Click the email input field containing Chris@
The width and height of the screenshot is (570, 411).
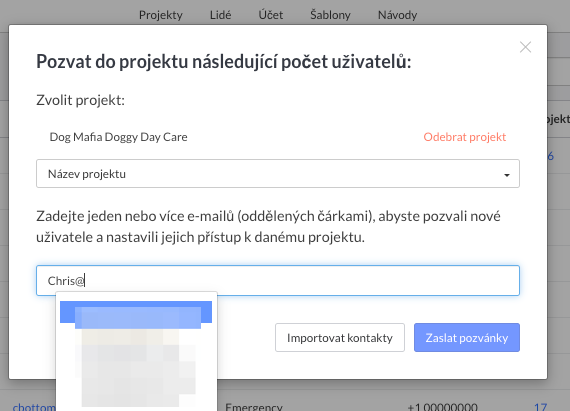tap(278, 281)
